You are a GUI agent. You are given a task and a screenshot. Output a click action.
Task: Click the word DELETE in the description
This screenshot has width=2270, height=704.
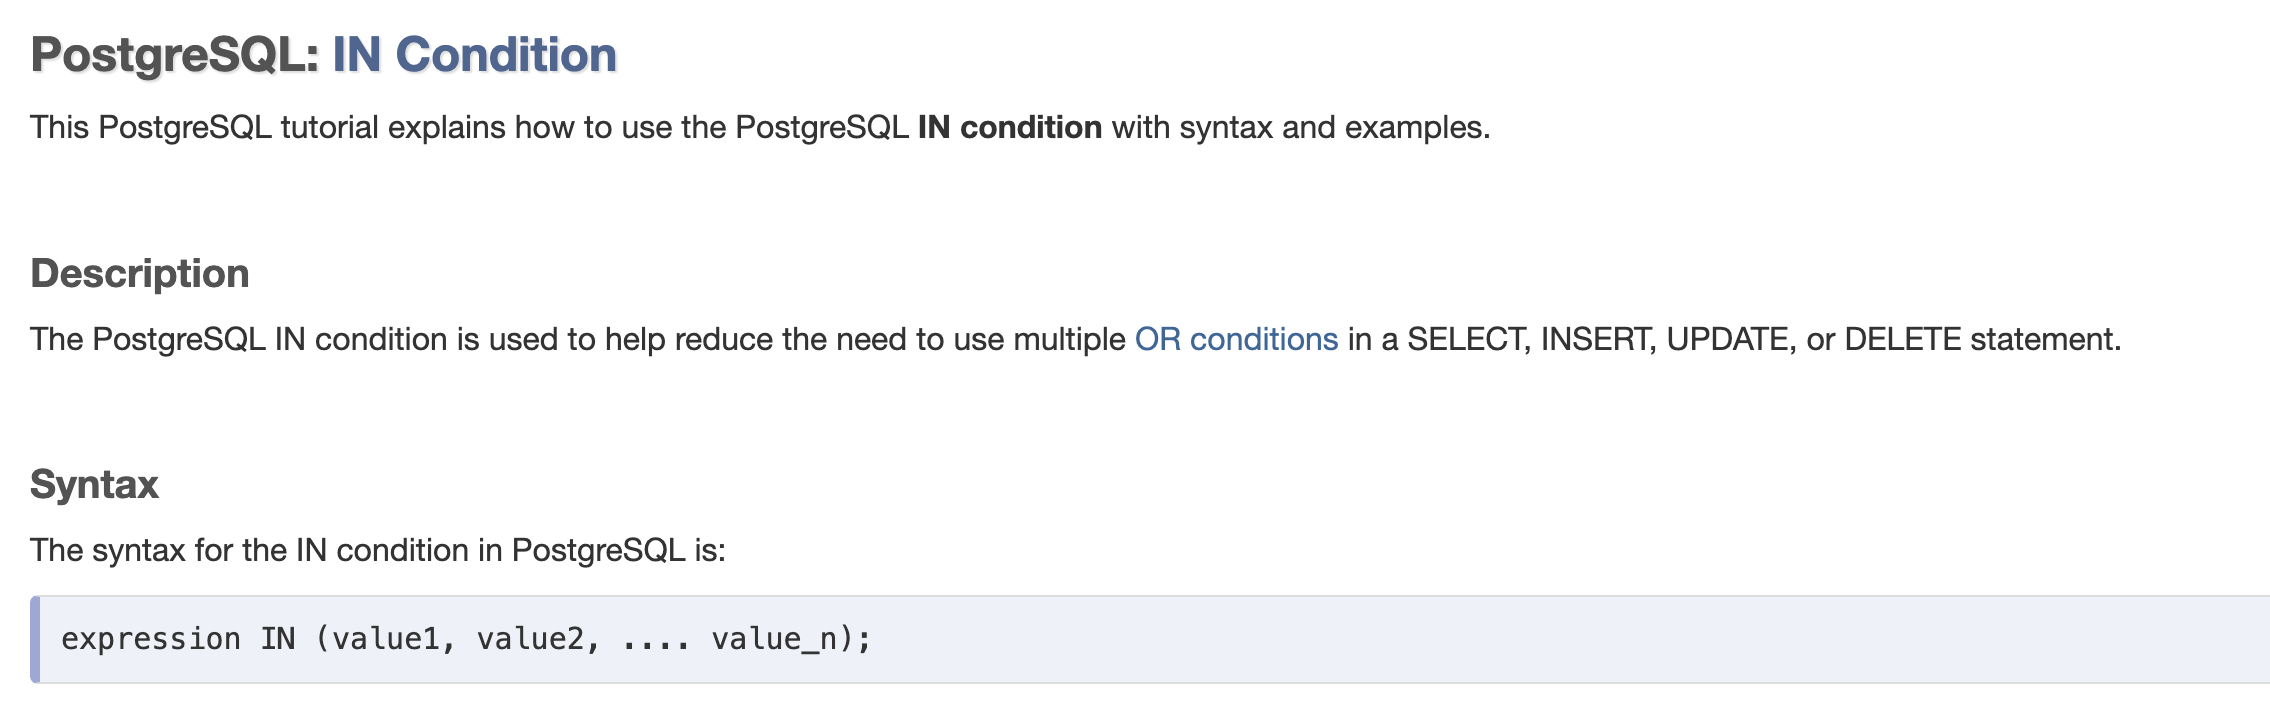(x=1902, y=340)
